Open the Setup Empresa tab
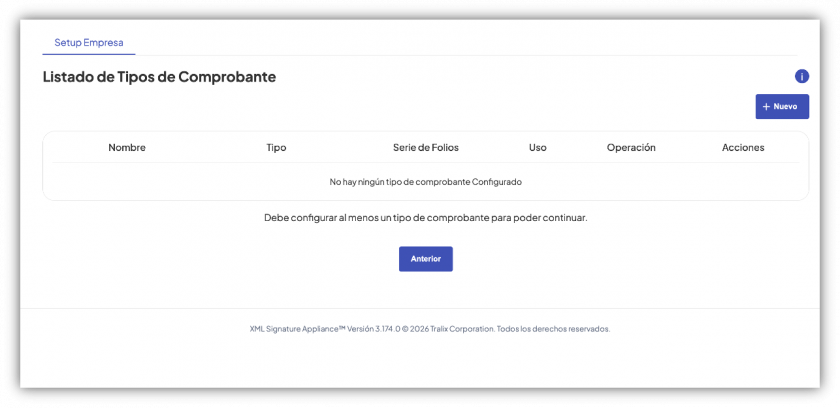The image size is (840, 408). point(89,43)
